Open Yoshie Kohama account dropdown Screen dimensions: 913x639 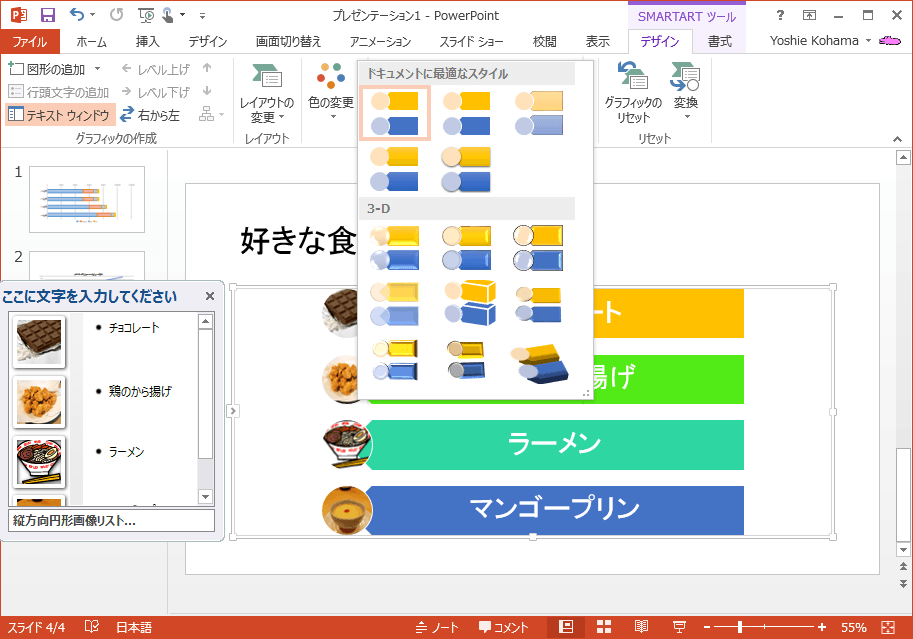(820, 41)
